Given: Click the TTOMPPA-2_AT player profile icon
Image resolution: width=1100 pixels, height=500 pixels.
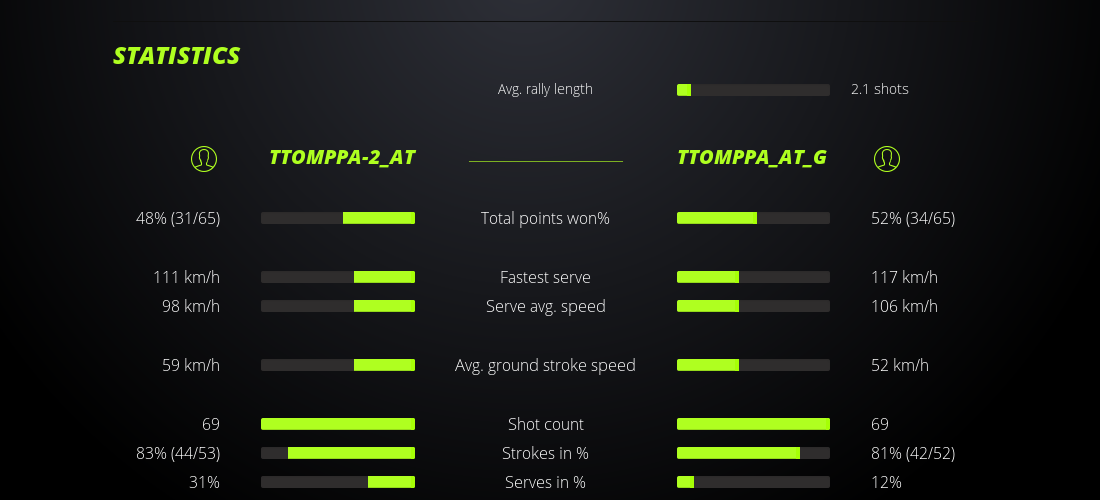Looking at the screenshot, I should pyautogui.click(x=204, y=158).
